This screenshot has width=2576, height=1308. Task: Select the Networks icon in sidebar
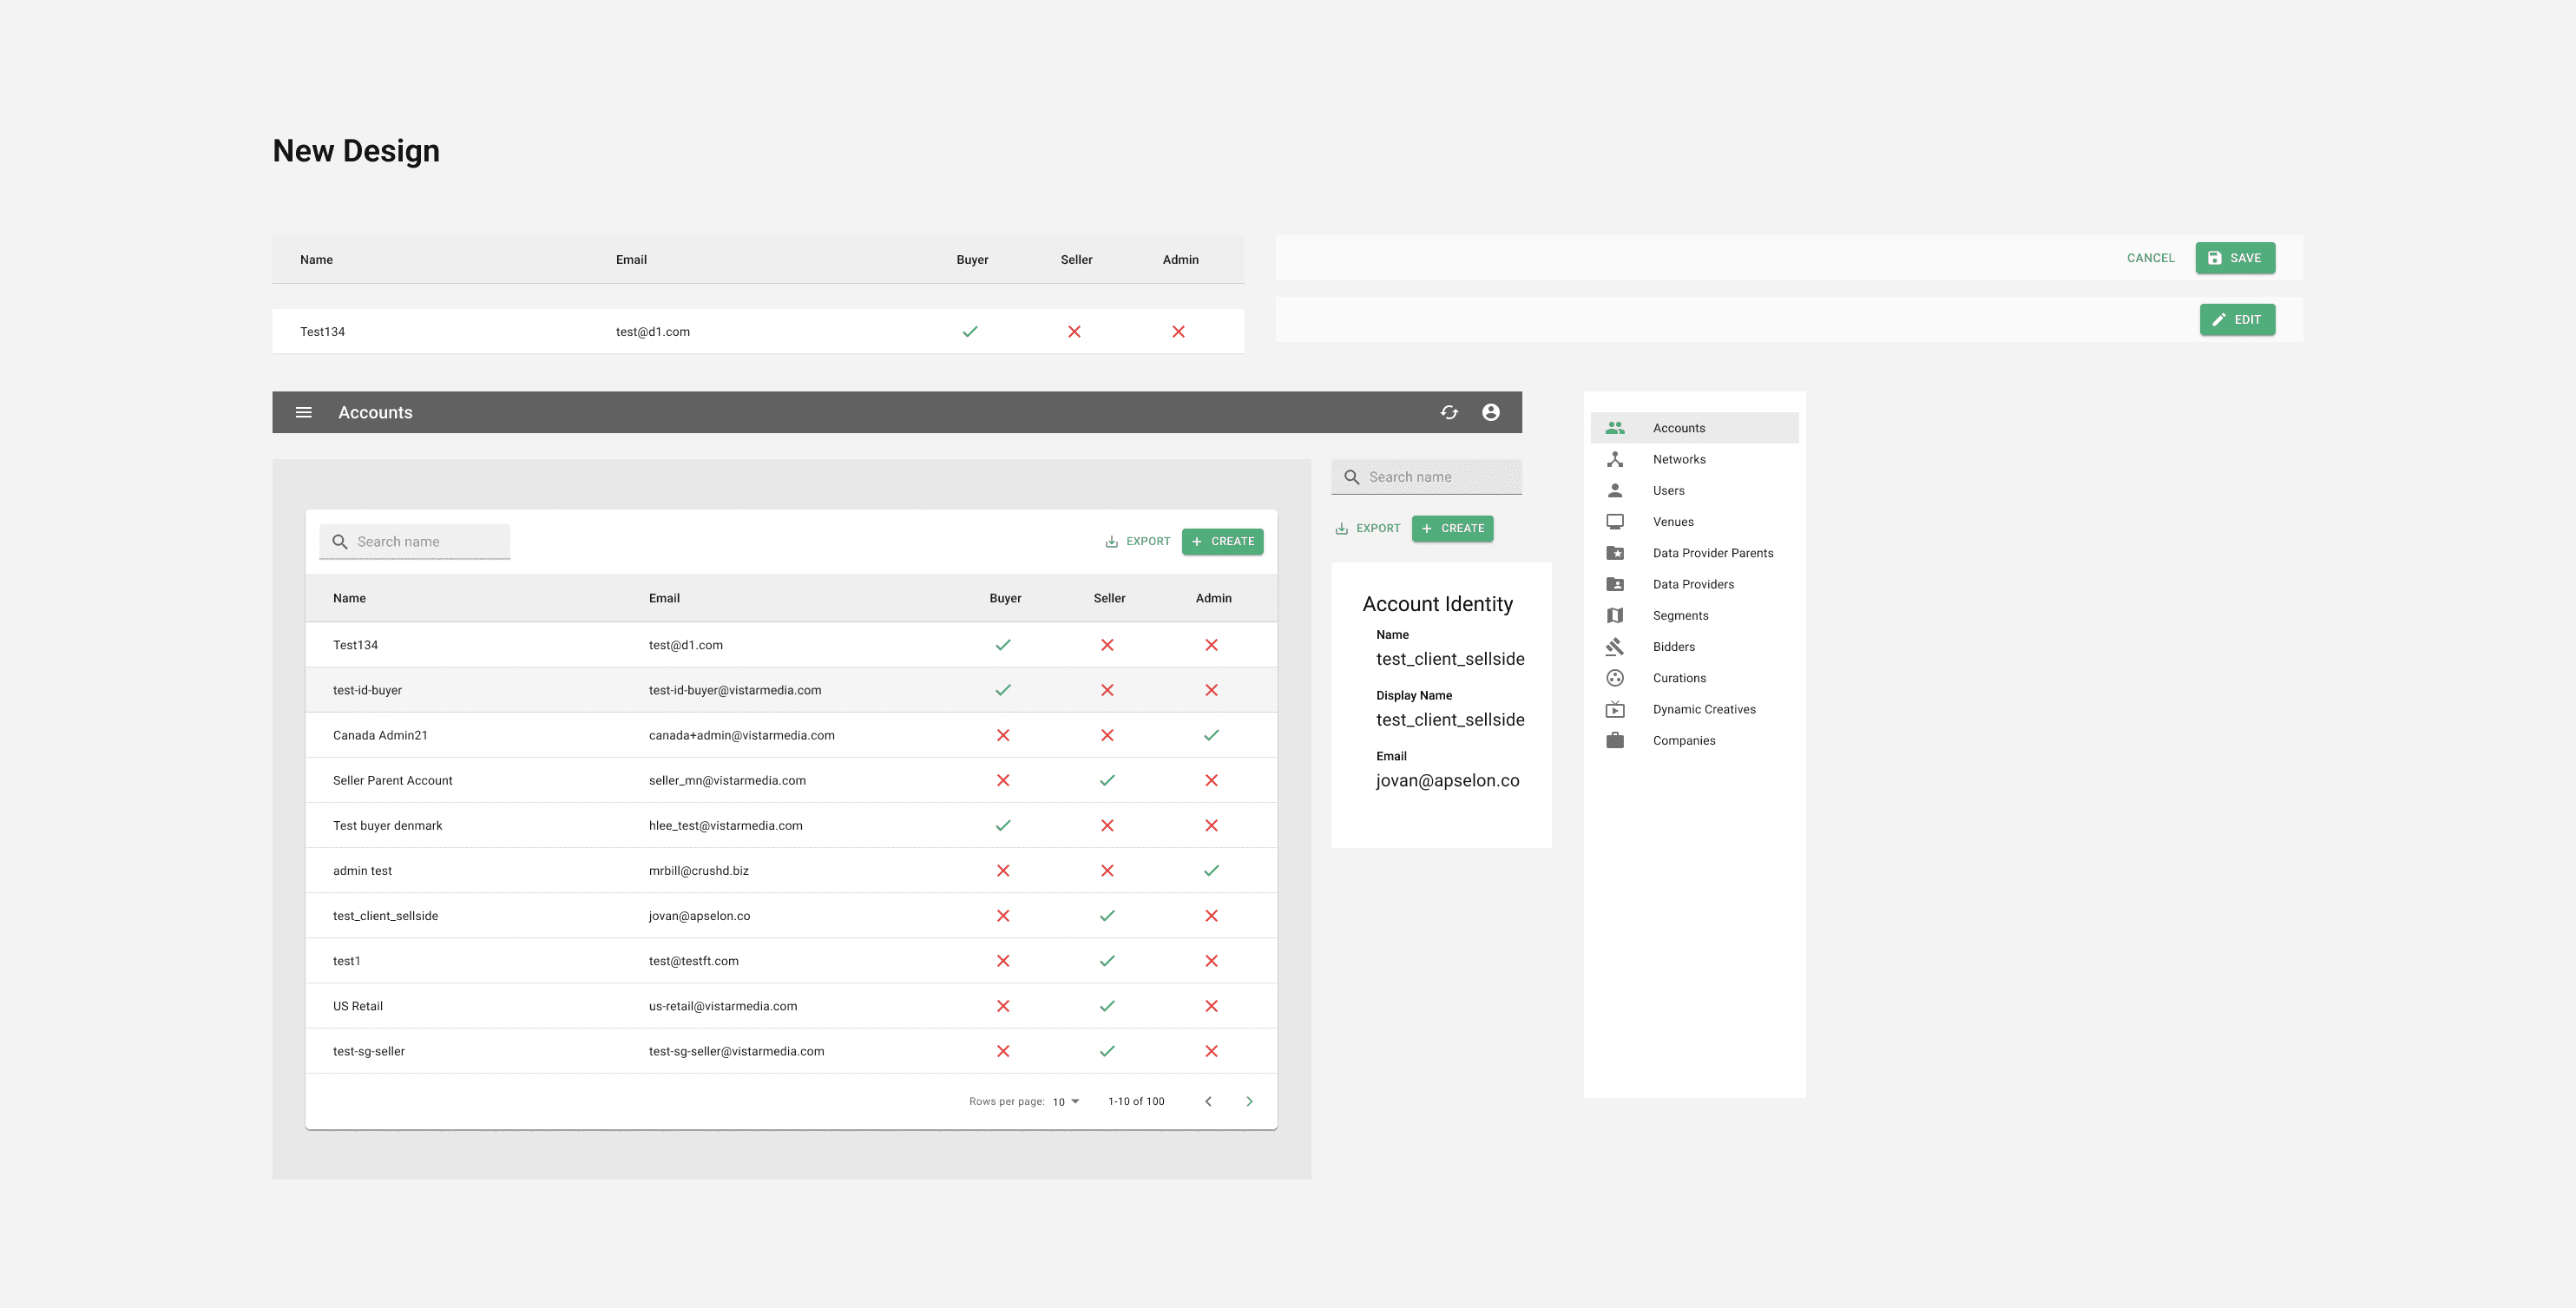pyautogui.click(x=1614, y=459)
